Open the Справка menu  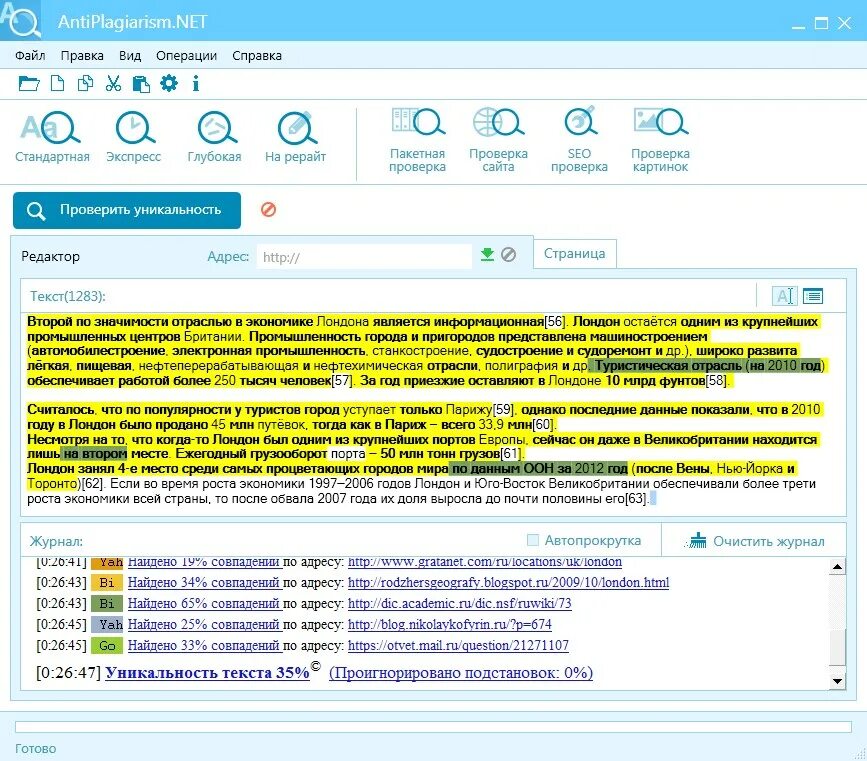(x=257, y=56)
